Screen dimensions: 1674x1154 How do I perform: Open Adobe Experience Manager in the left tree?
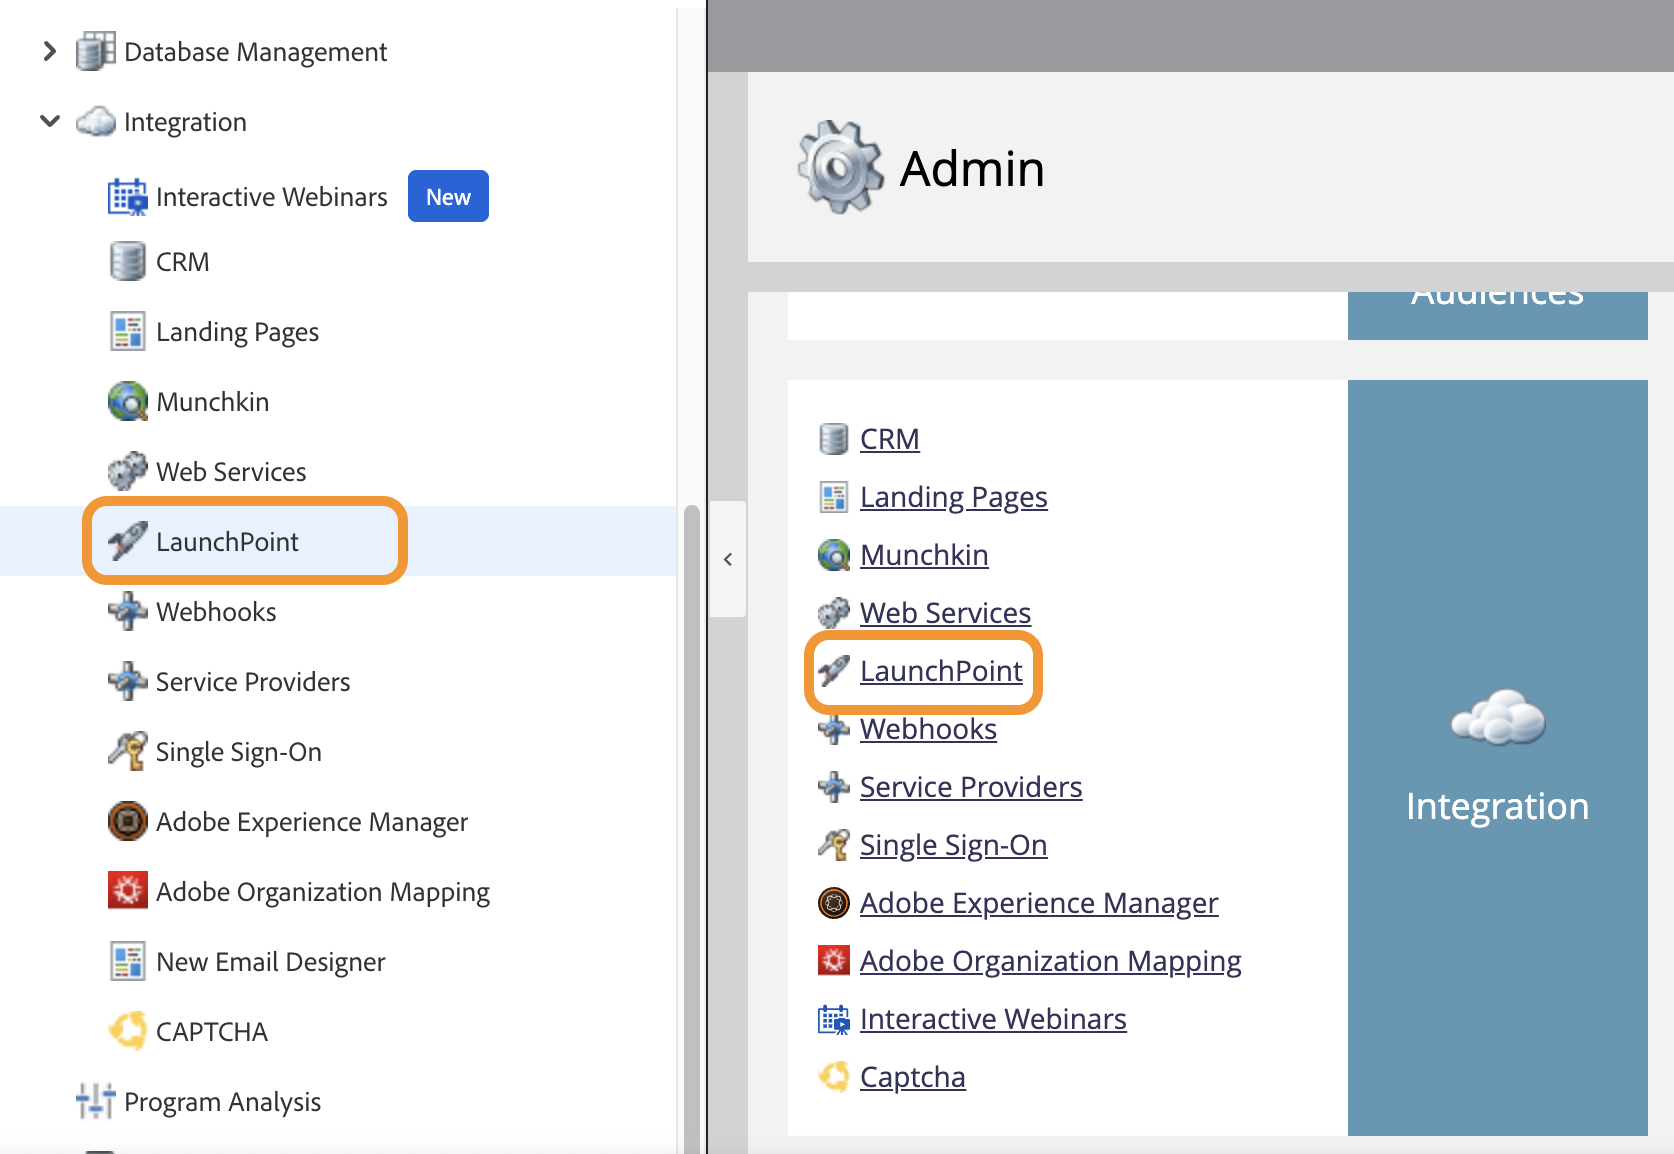click(x=311, y=822)
